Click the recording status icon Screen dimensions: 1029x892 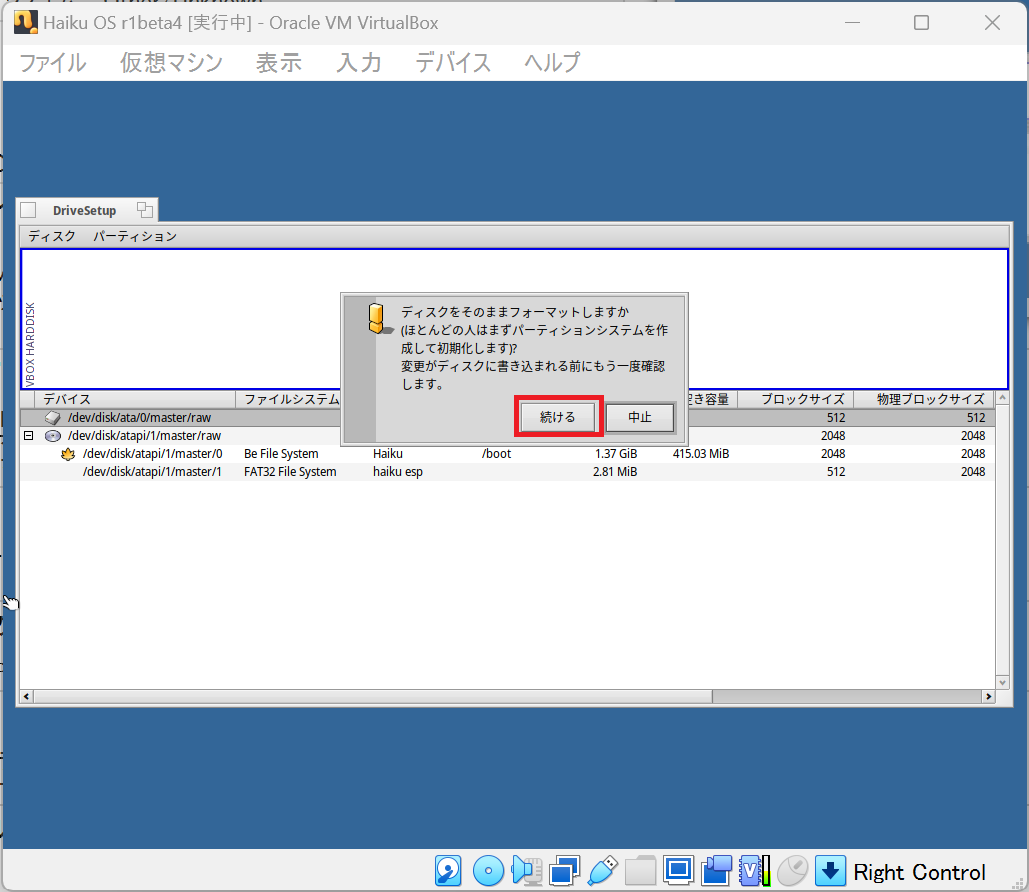click(x=717, y=871)
